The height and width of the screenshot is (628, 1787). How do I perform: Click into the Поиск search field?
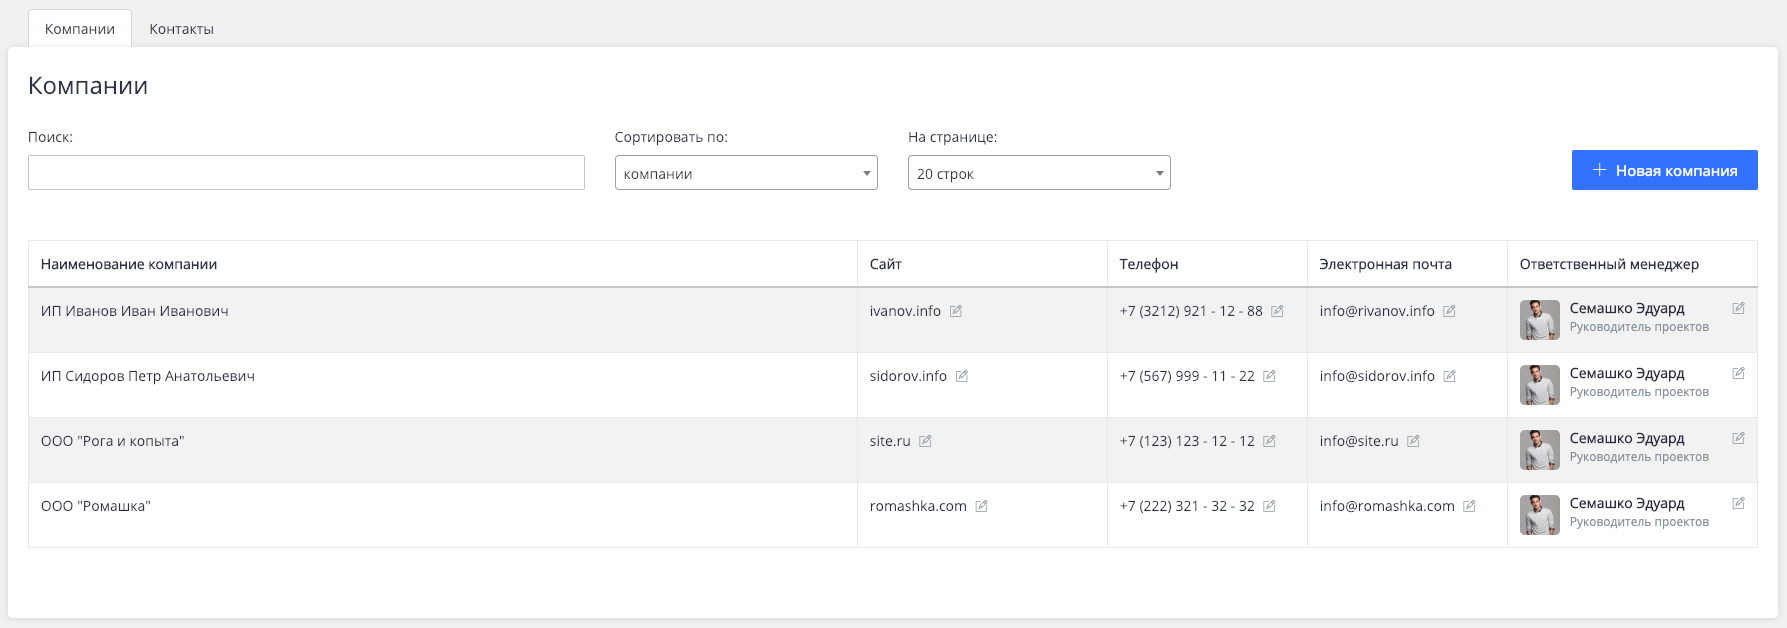(306, 173)
